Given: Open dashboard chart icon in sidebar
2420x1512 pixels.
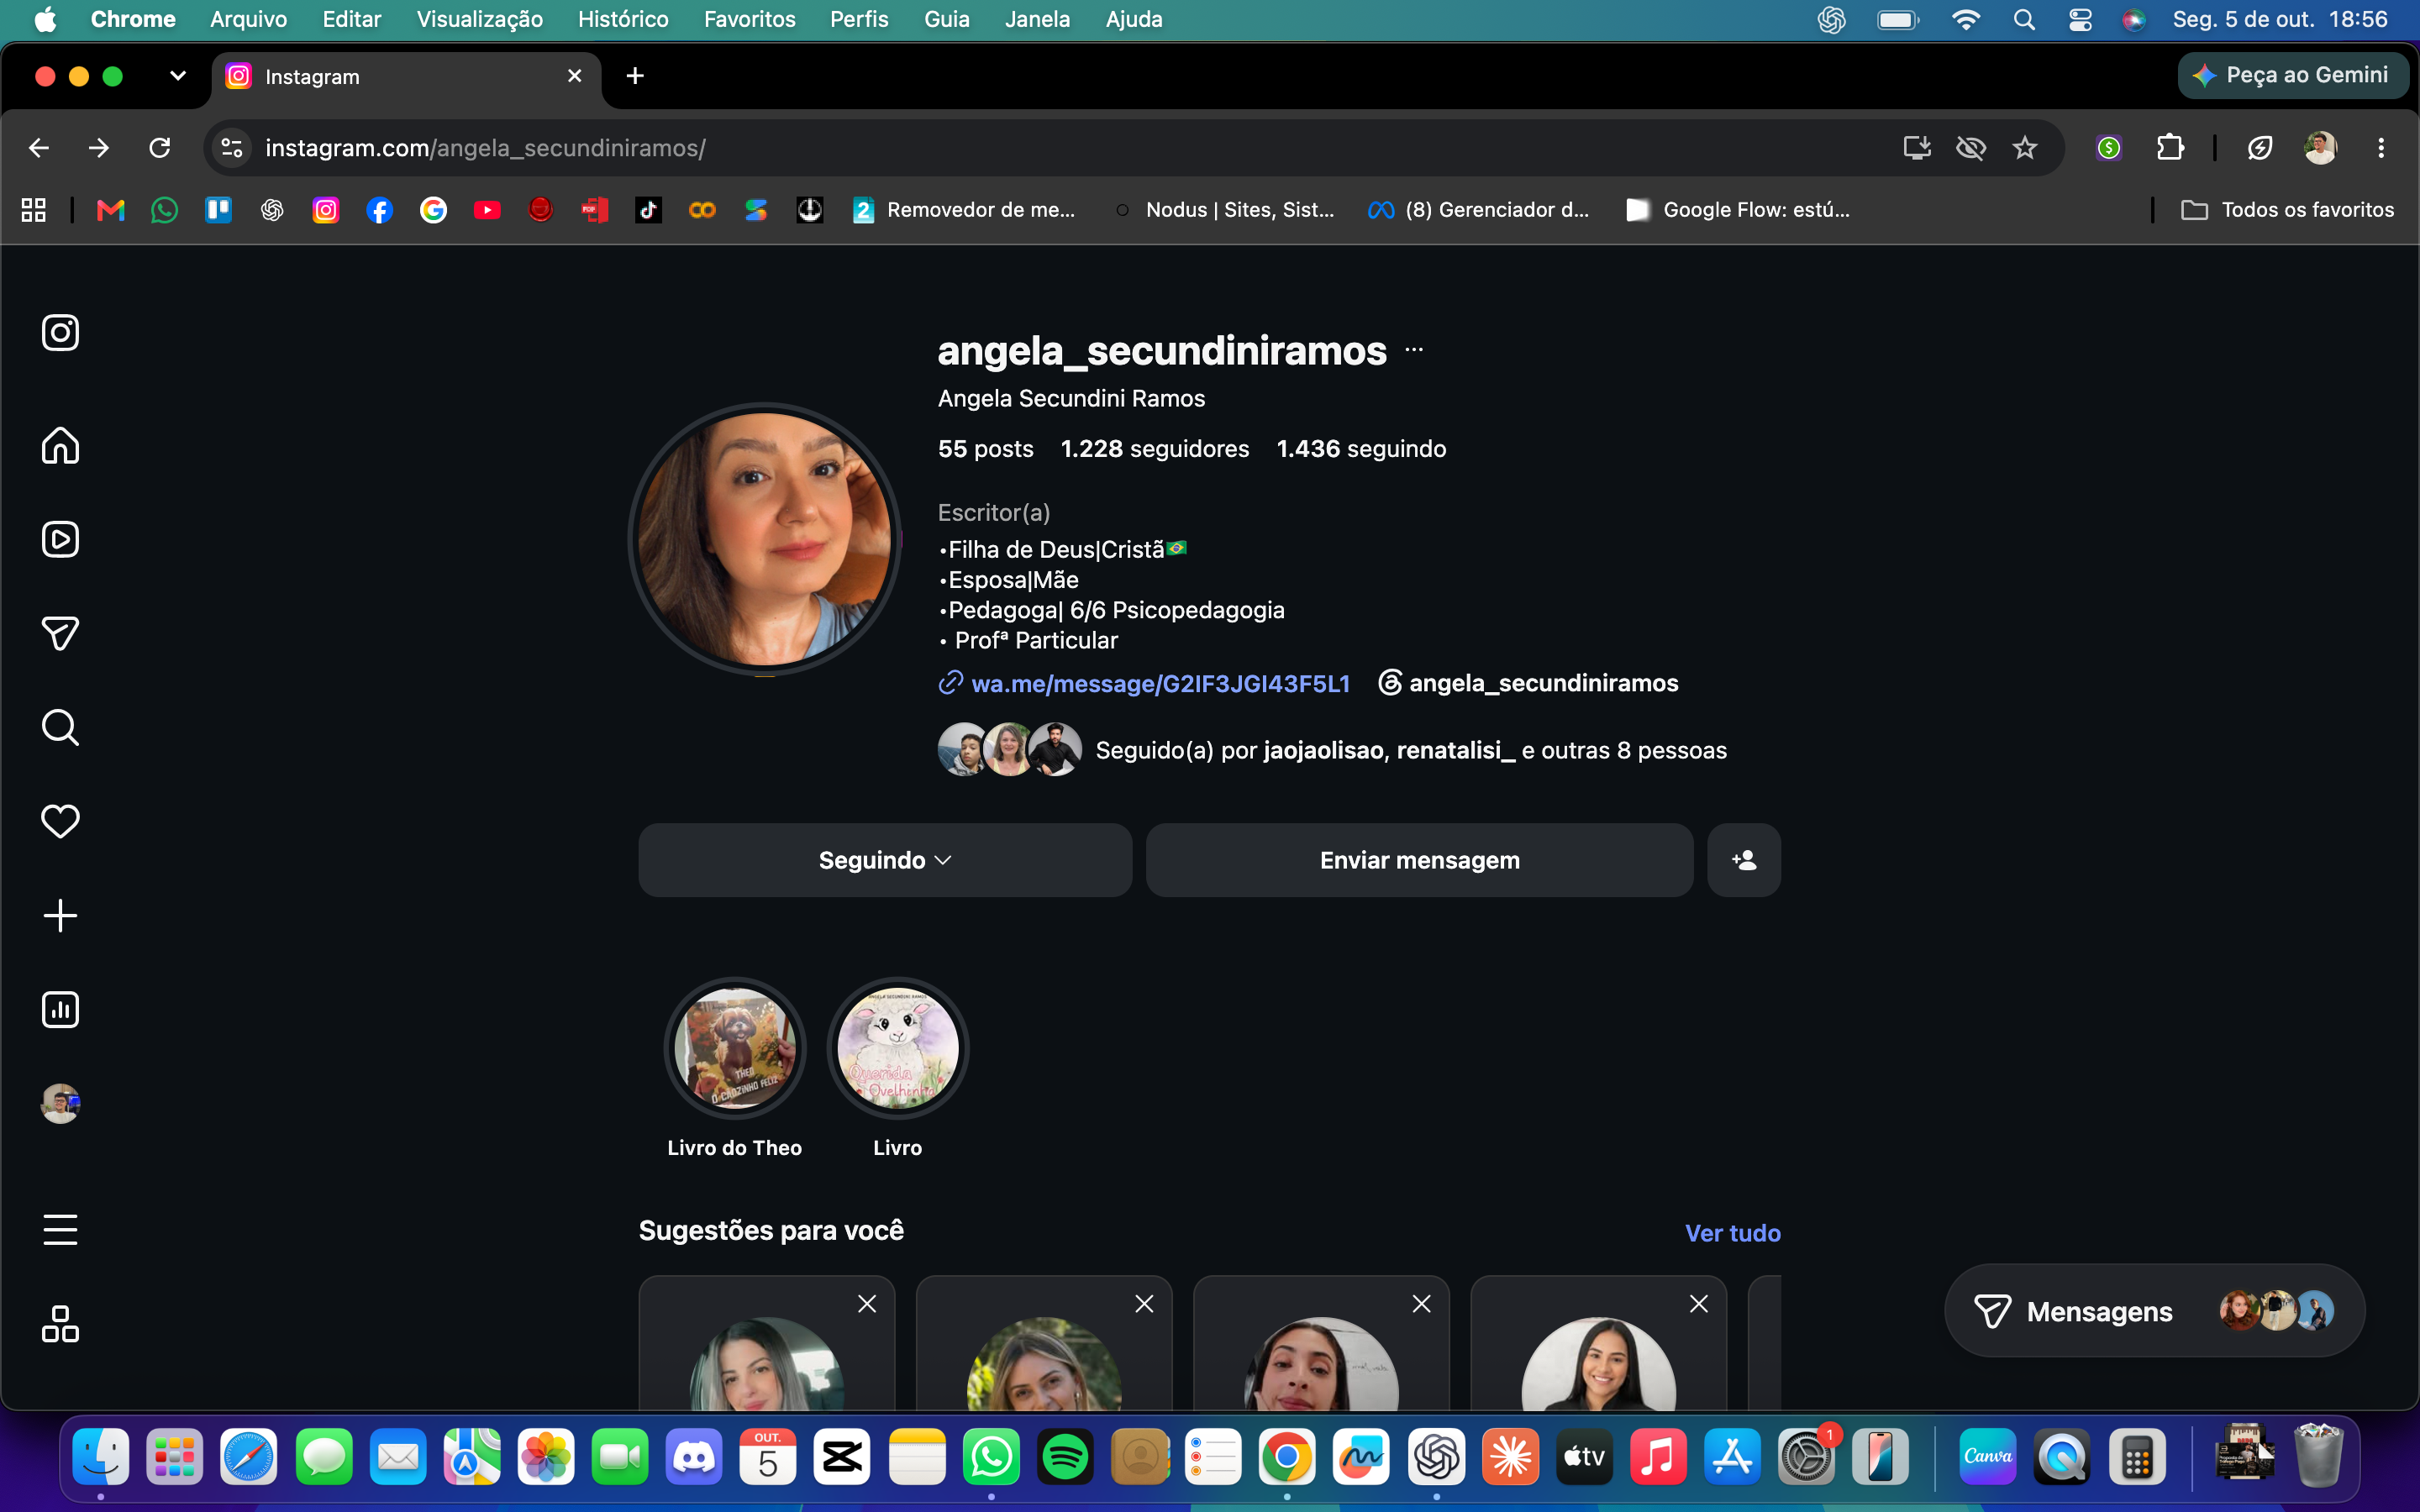Looking at the screenshot, I should (x=60, y=1009).
